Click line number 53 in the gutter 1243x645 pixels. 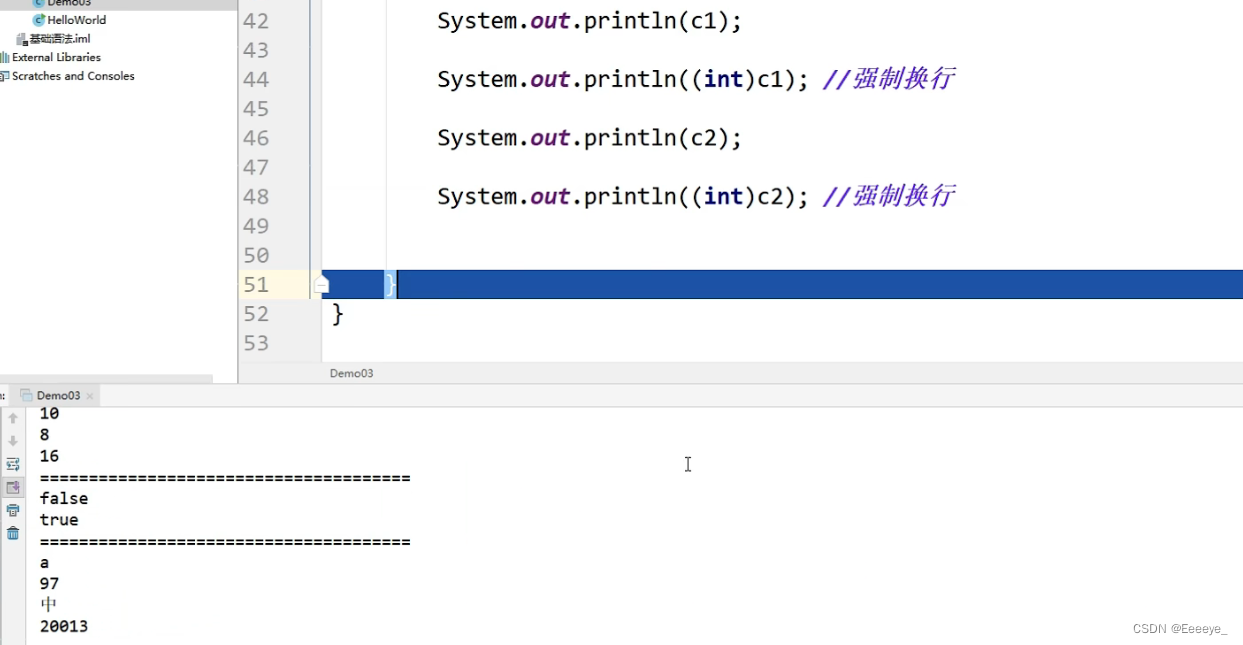[x=256, y=343]
